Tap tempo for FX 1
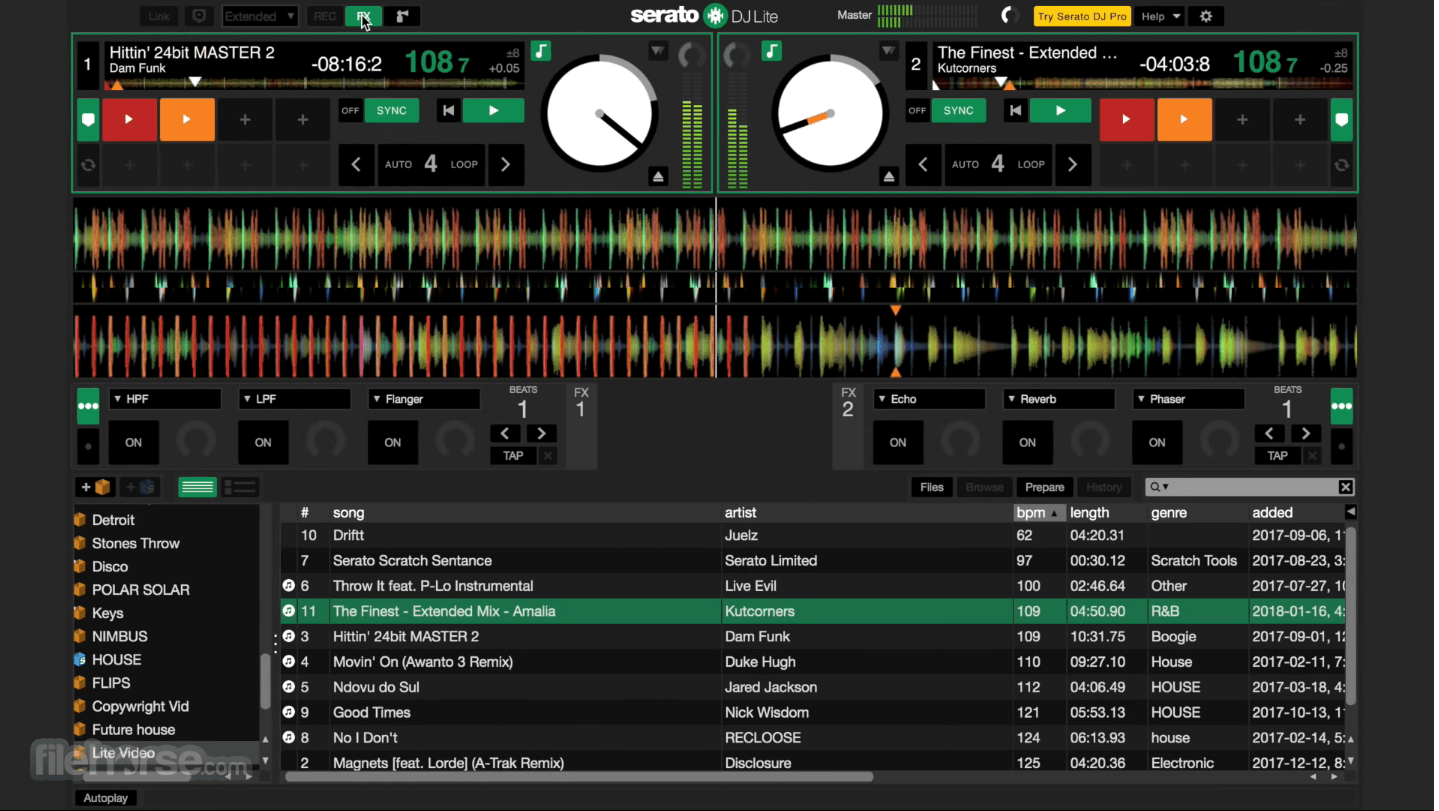Screen dimensions: 1439x811 point(513,455)
